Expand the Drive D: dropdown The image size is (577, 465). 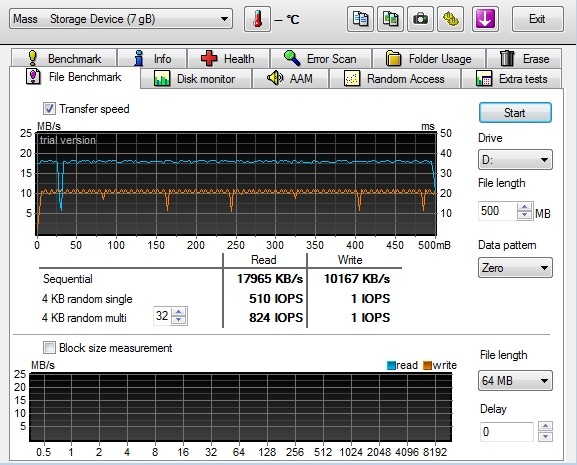515,160
